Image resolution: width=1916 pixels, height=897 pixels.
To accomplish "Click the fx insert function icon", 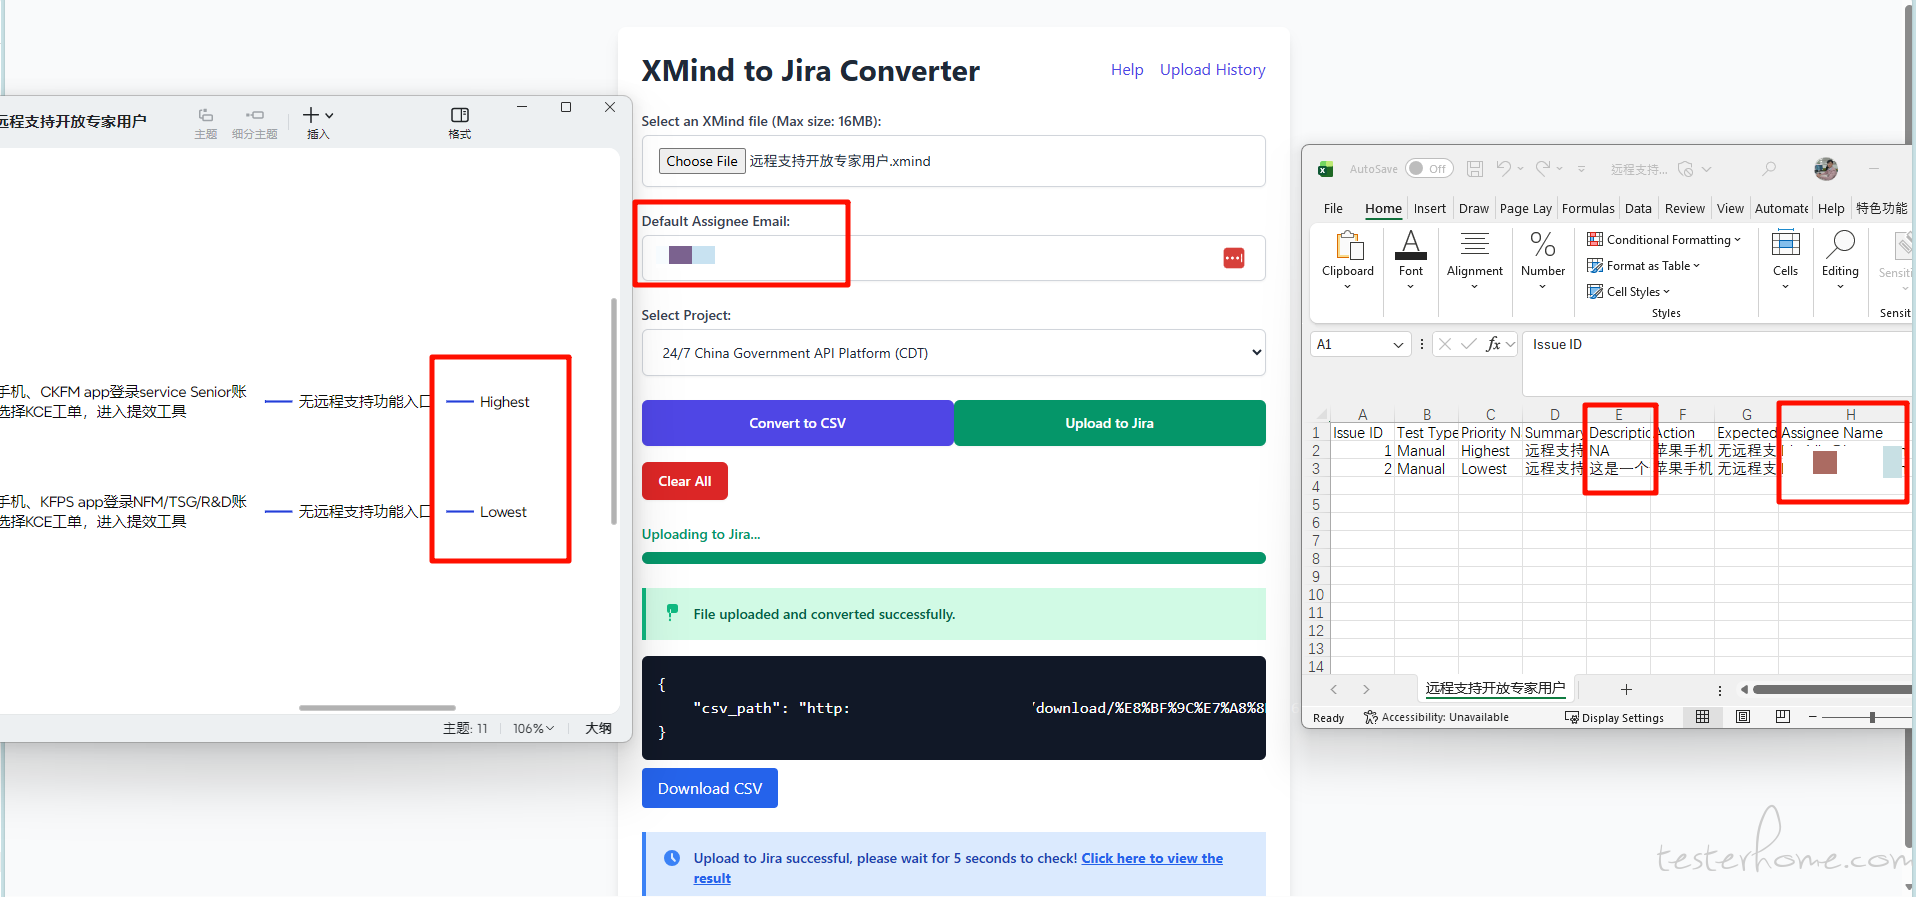I will 1493,344.
